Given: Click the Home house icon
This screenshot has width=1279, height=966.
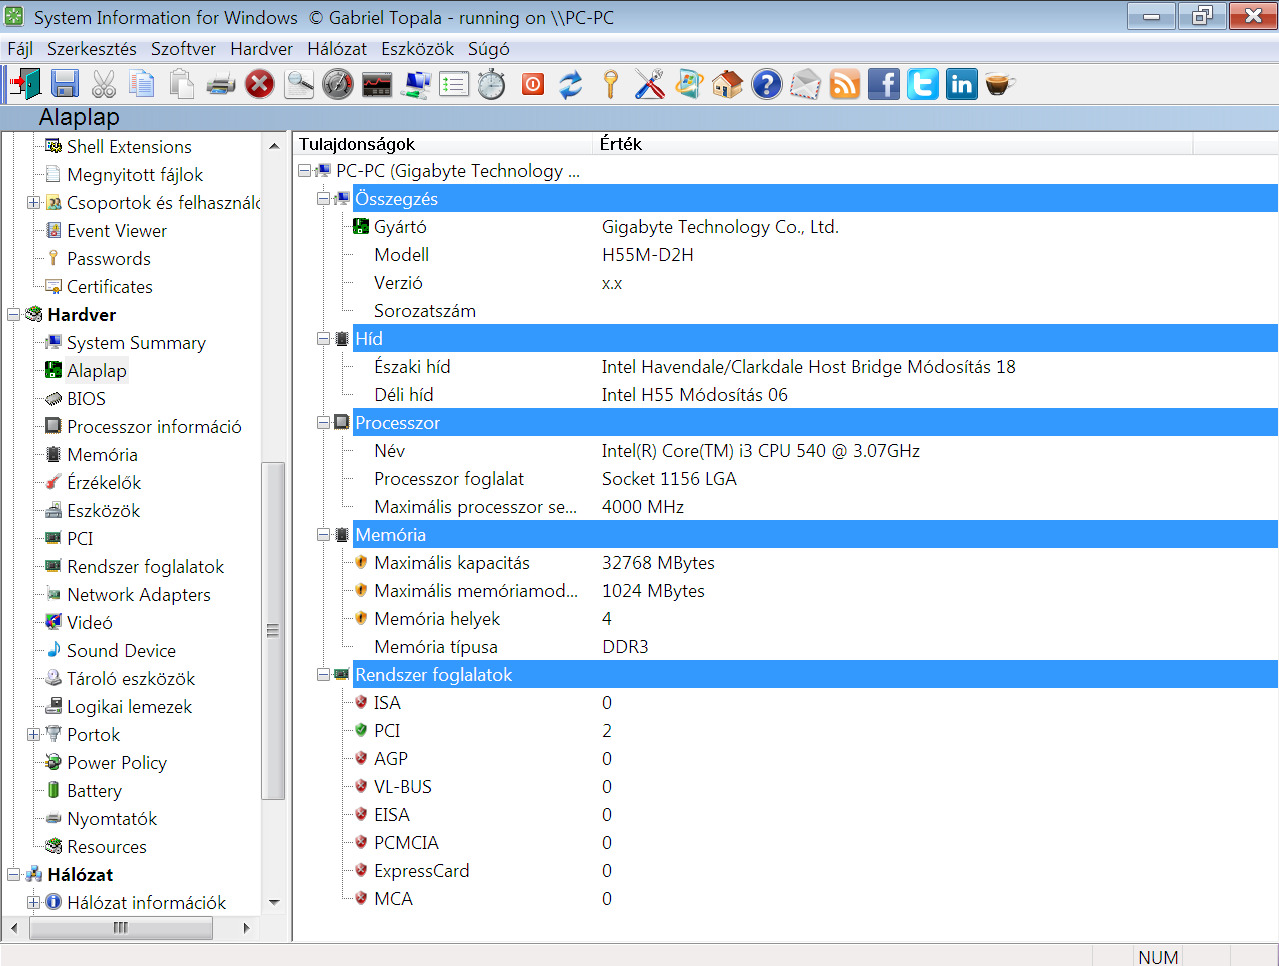Looking at the screenshot, I should click(728, 85).
